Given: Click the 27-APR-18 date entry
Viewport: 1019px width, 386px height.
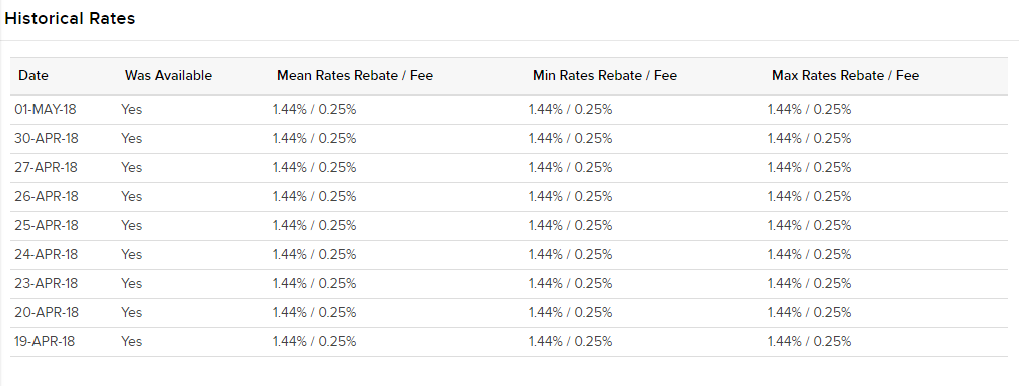Looking at the screenshot, I should click(x=45, y=168).
